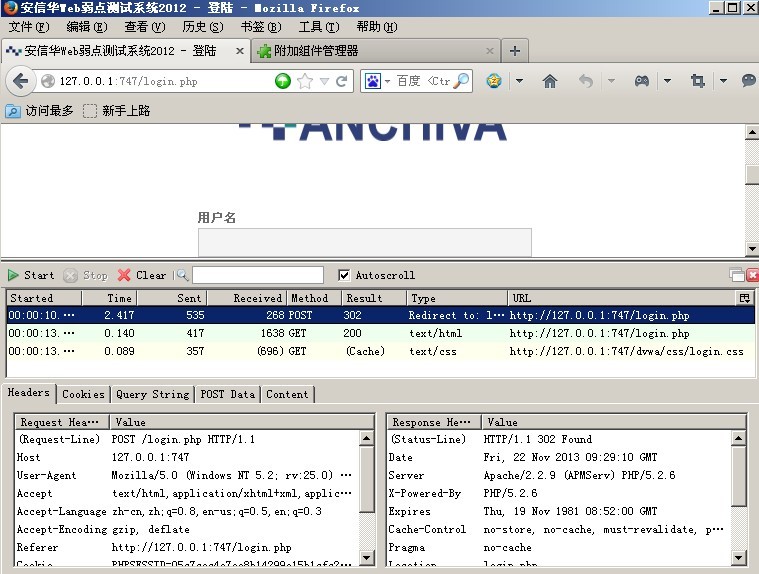Viewport: 759px width, 574px height.
Task: Open the 帮助 menu
Action: (377, 27)
